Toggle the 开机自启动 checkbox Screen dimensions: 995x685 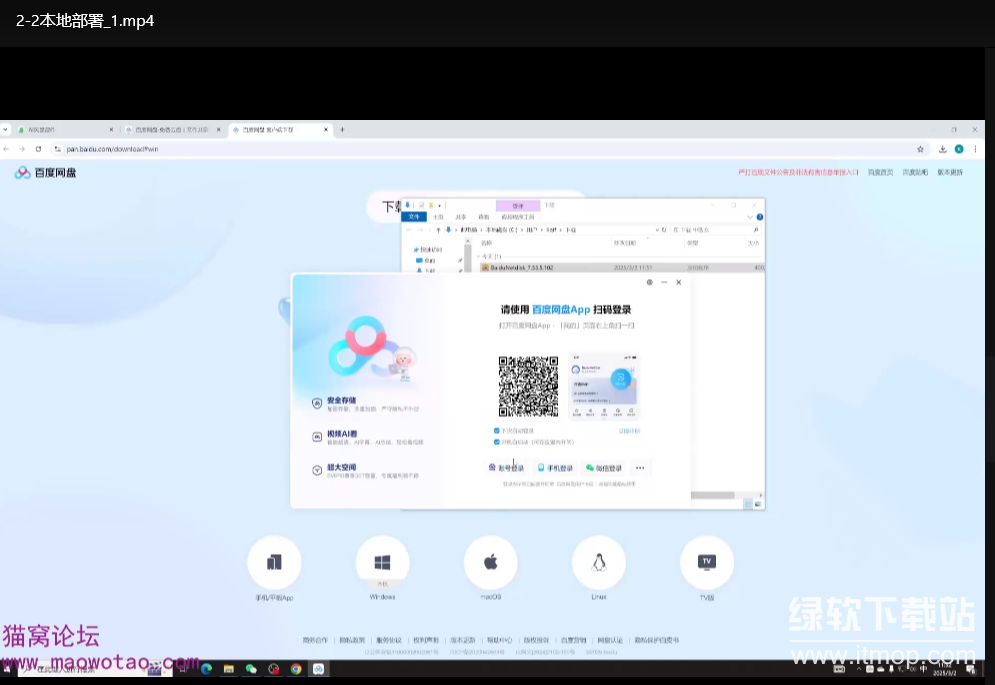point(496,442)
